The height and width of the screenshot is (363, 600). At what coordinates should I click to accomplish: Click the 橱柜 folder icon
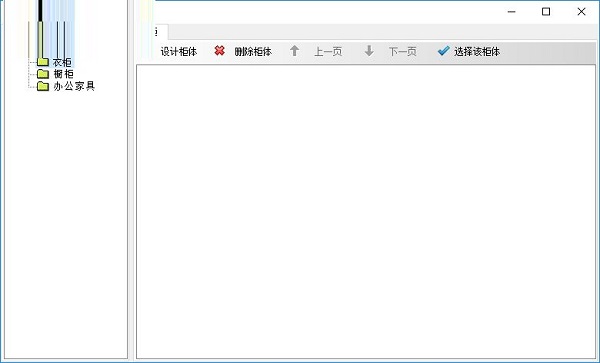[x=43, y=74]
